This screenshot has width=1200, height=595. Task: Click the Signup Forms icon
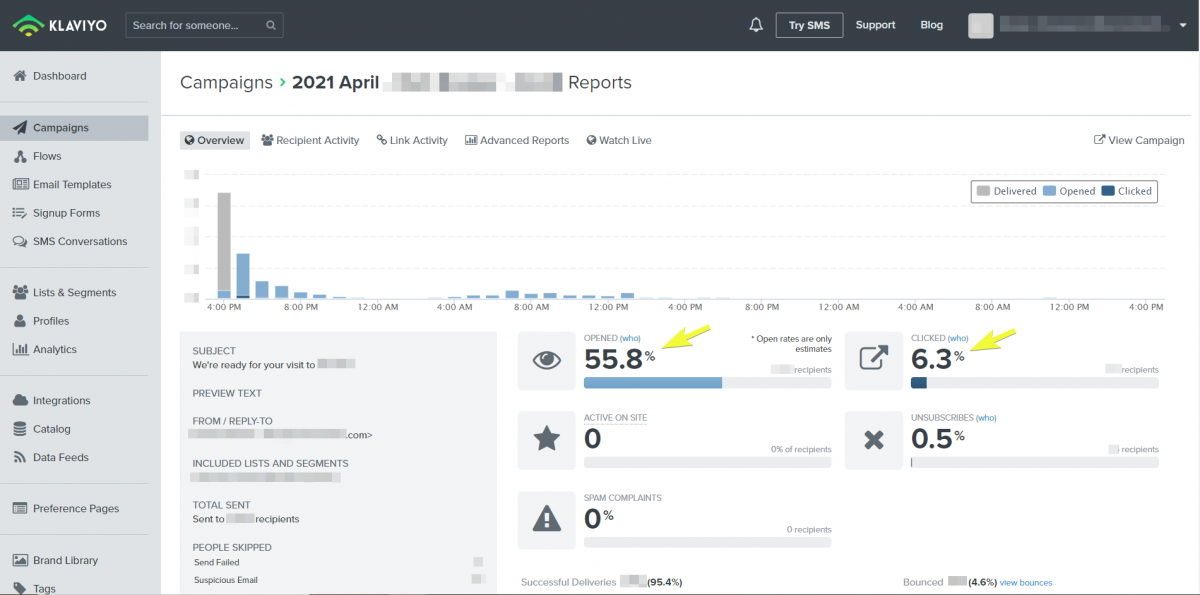[20, 213]
